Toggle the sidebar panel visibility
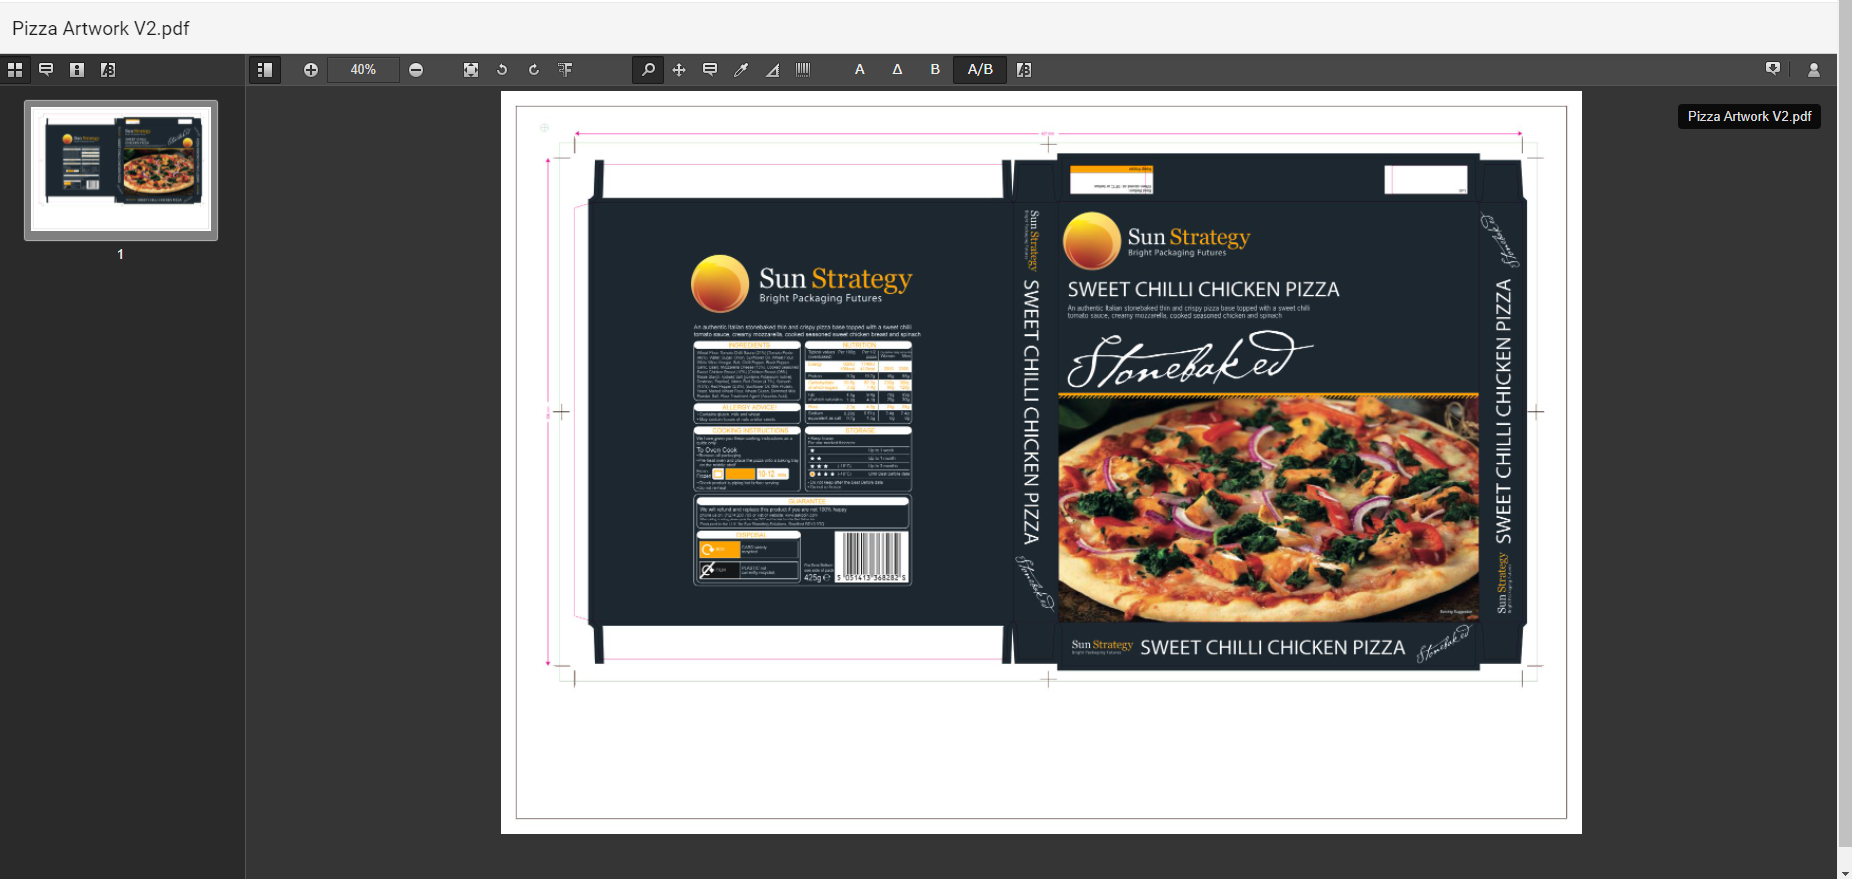The width and height of the screenshot is (1852, 879). pos(265,70)
